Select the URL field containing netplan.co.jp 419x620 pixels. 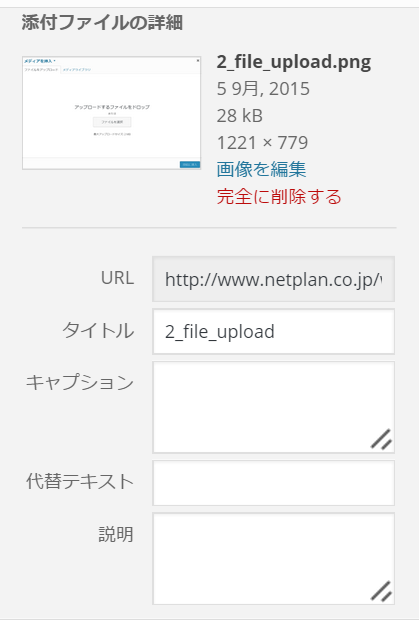[x=274, y=279]
